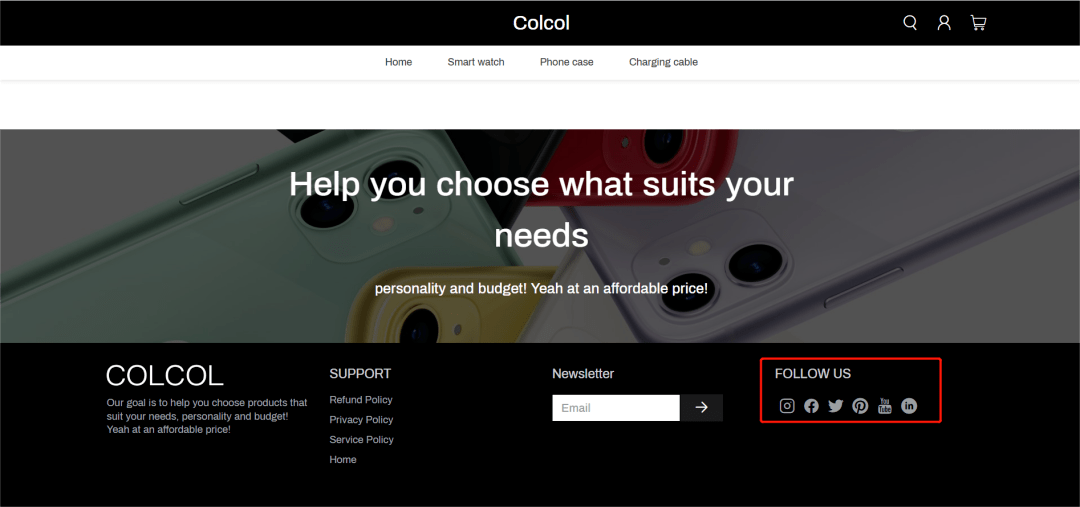Screen dimensions: 1080x507
Task: Click the newsletter Email input field
Action: [x=615, y=408]
